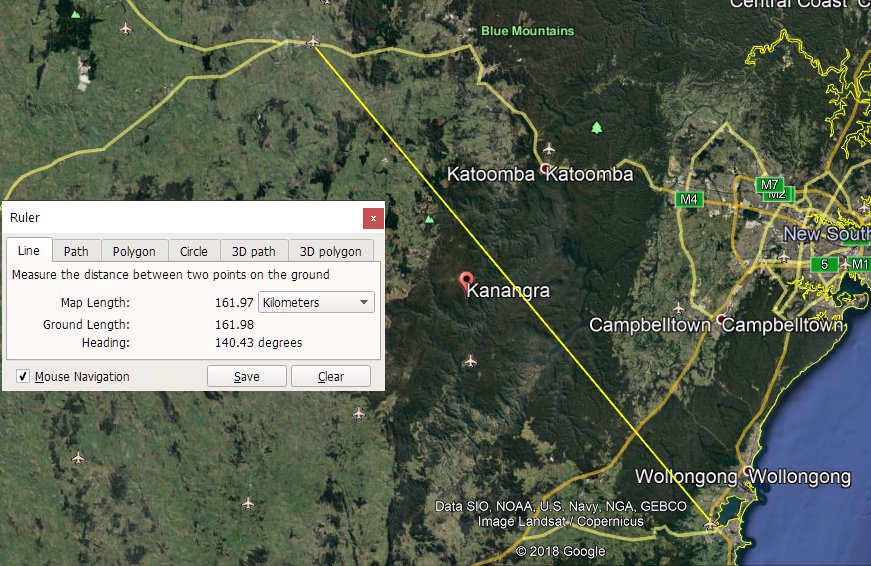Image resolution: width=871 pixels, height=566 pixels.
Task: Click the red Kanangra placemark pin
Action: coord(467,281)
